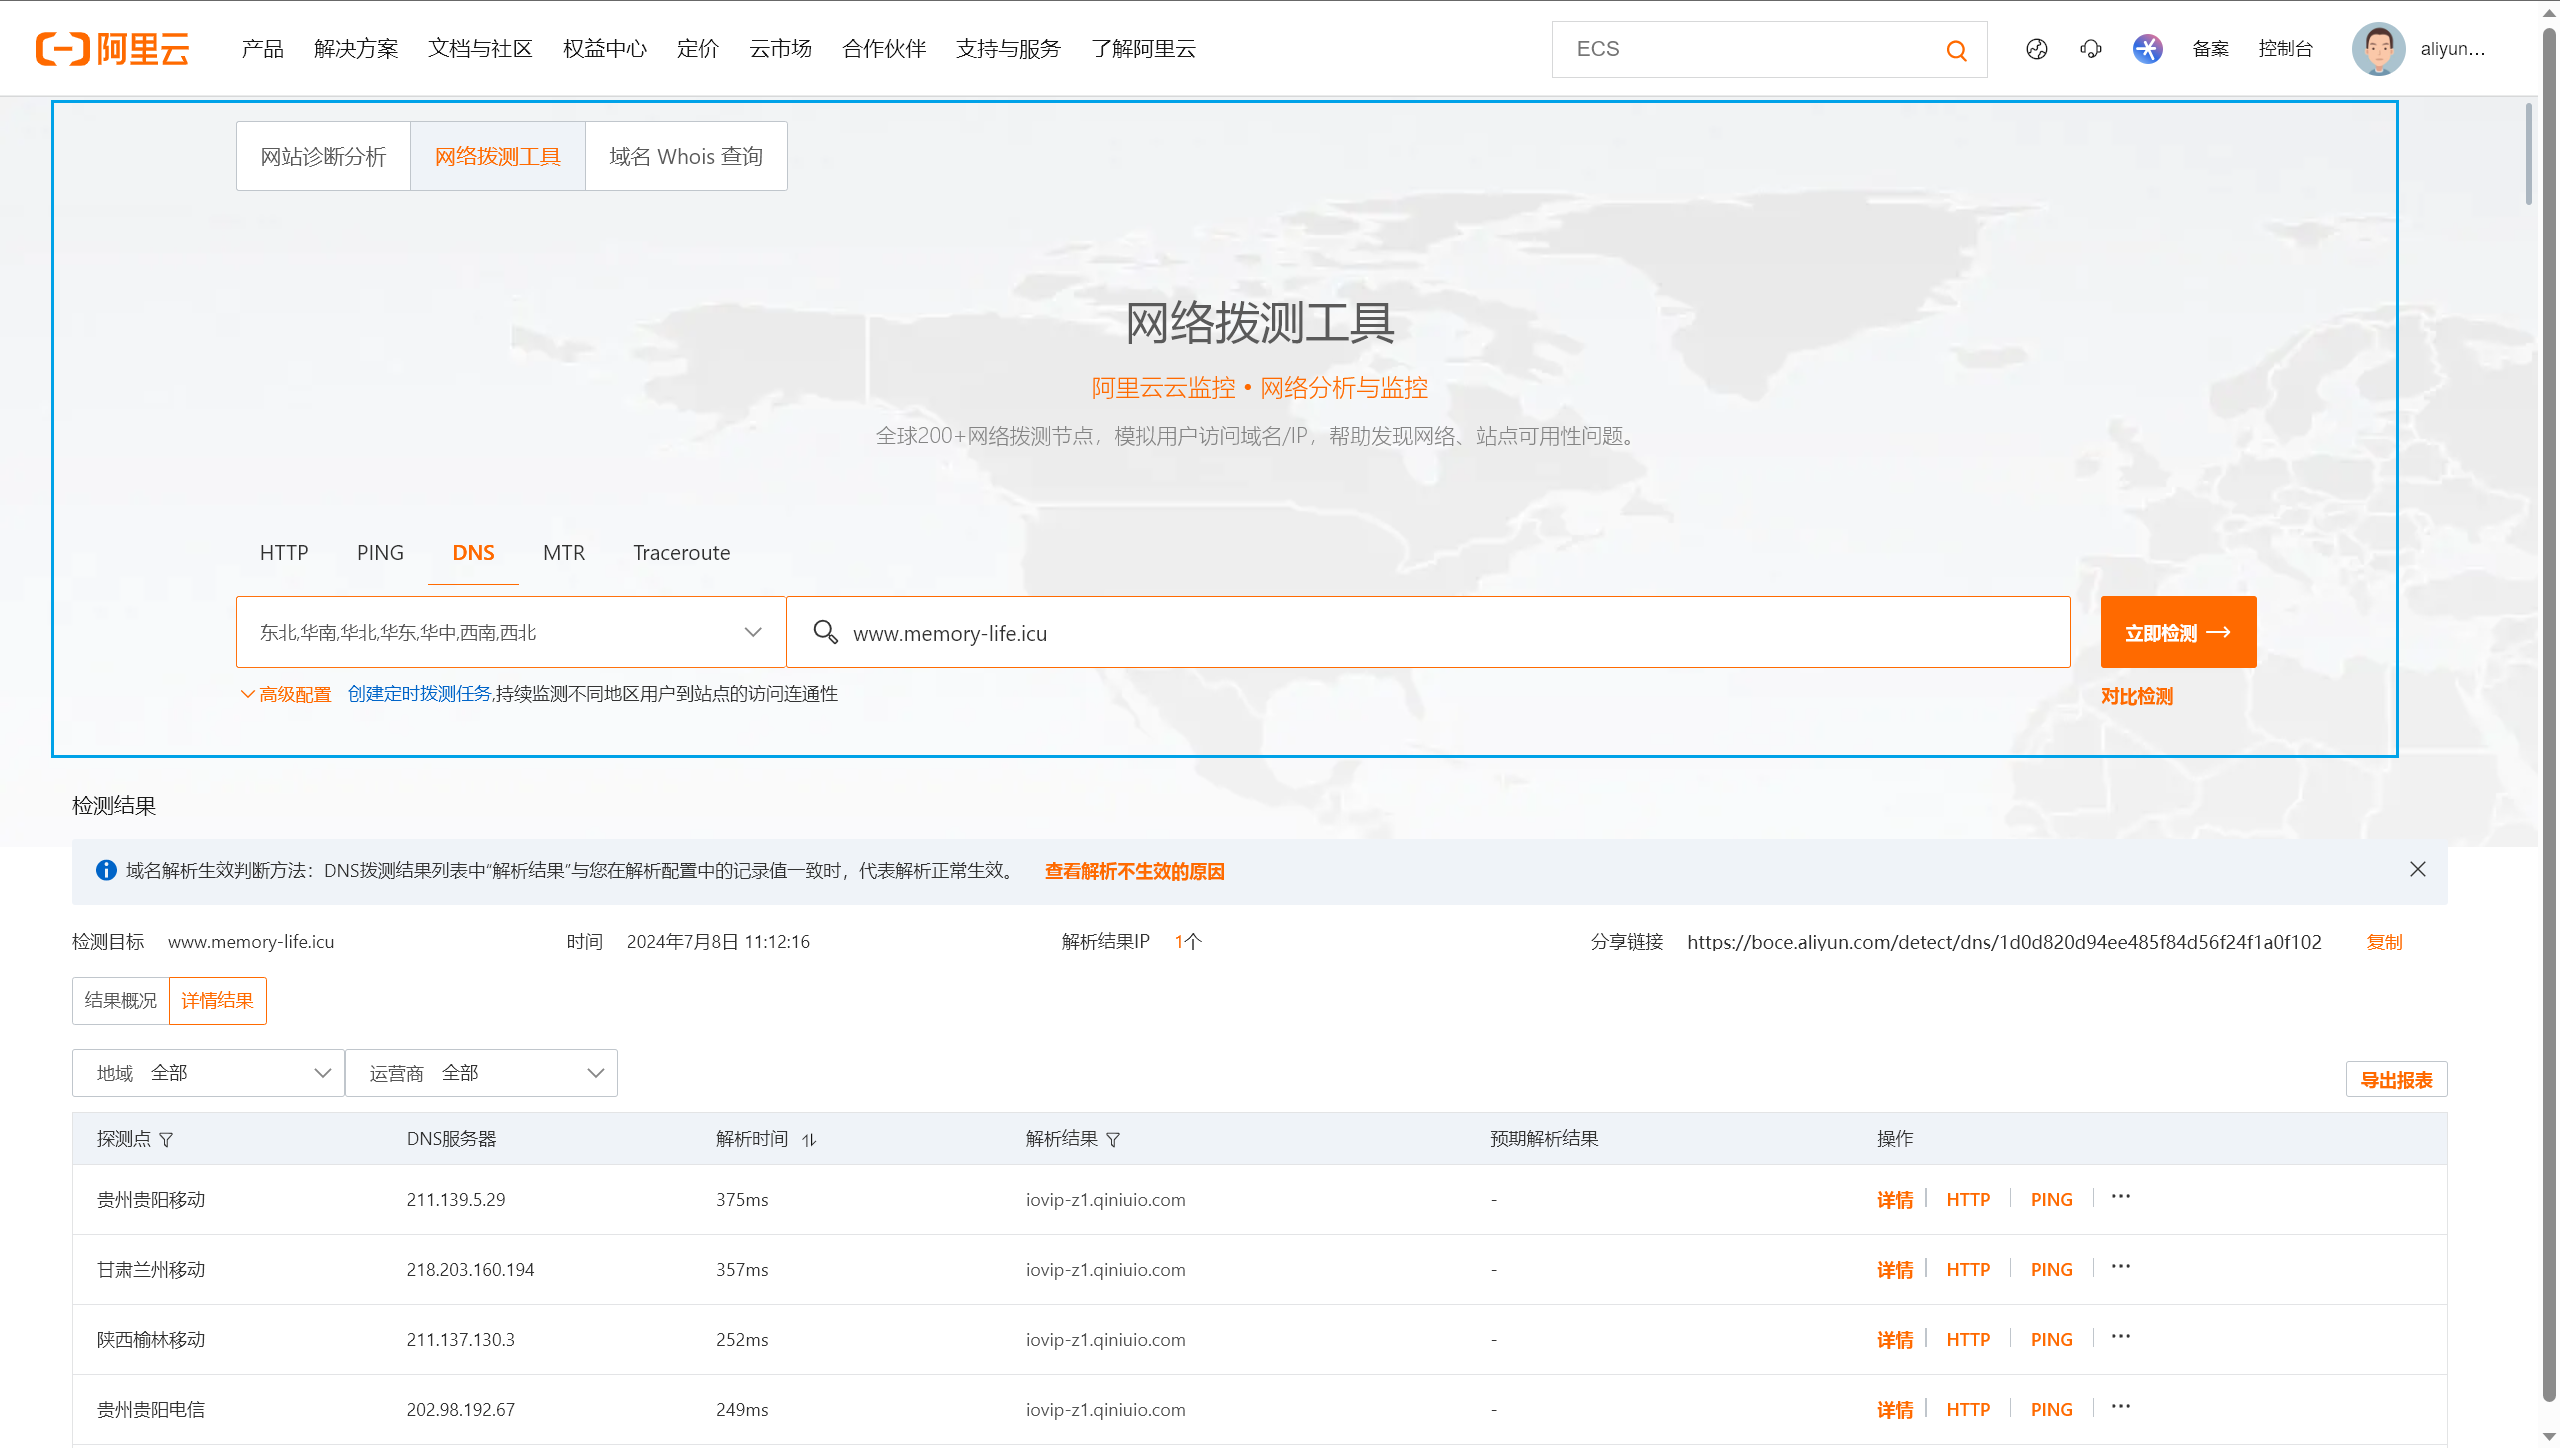Open more actions for 甘肃兰州移动 row

click(2120, 1266)
